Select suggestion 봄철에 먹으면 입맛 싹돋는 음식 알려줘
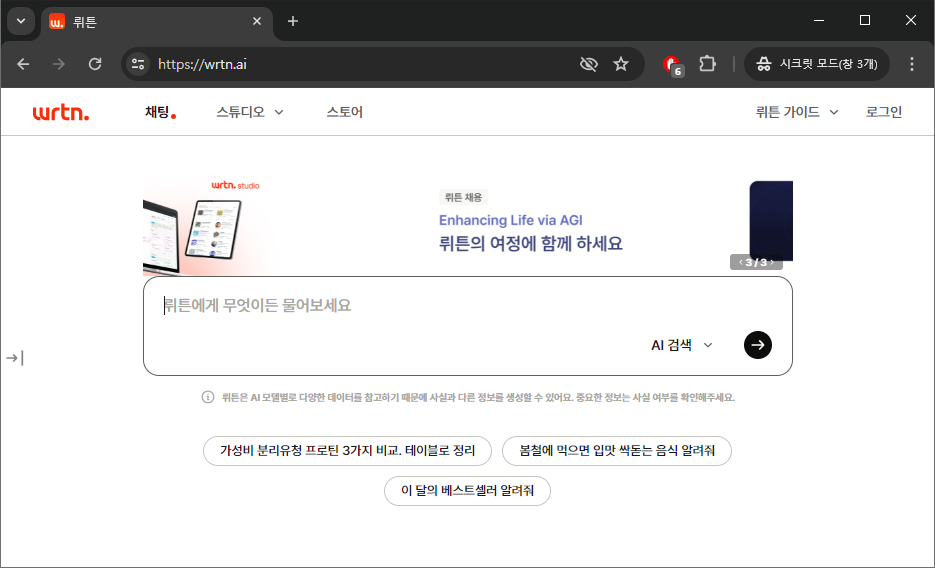Screen dimensions: 935x568 617,451
